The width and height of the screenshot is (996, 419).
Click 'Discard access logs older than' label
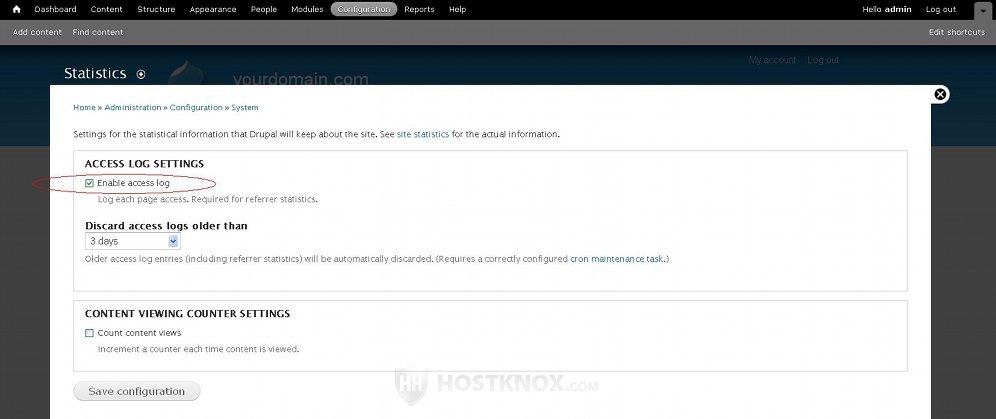[x=166, y=226]
